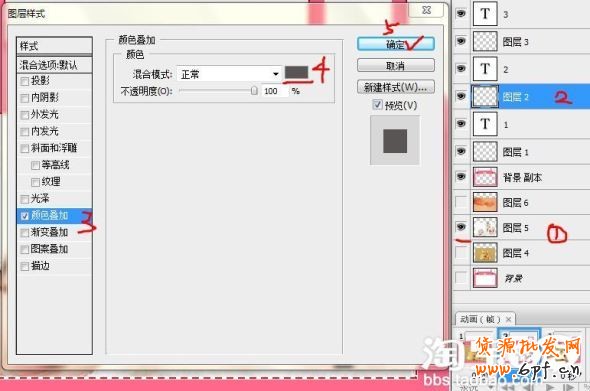Enable the 描边 stroke checkbox
This screenshot has height=391, width=590.
click(25, 266)
